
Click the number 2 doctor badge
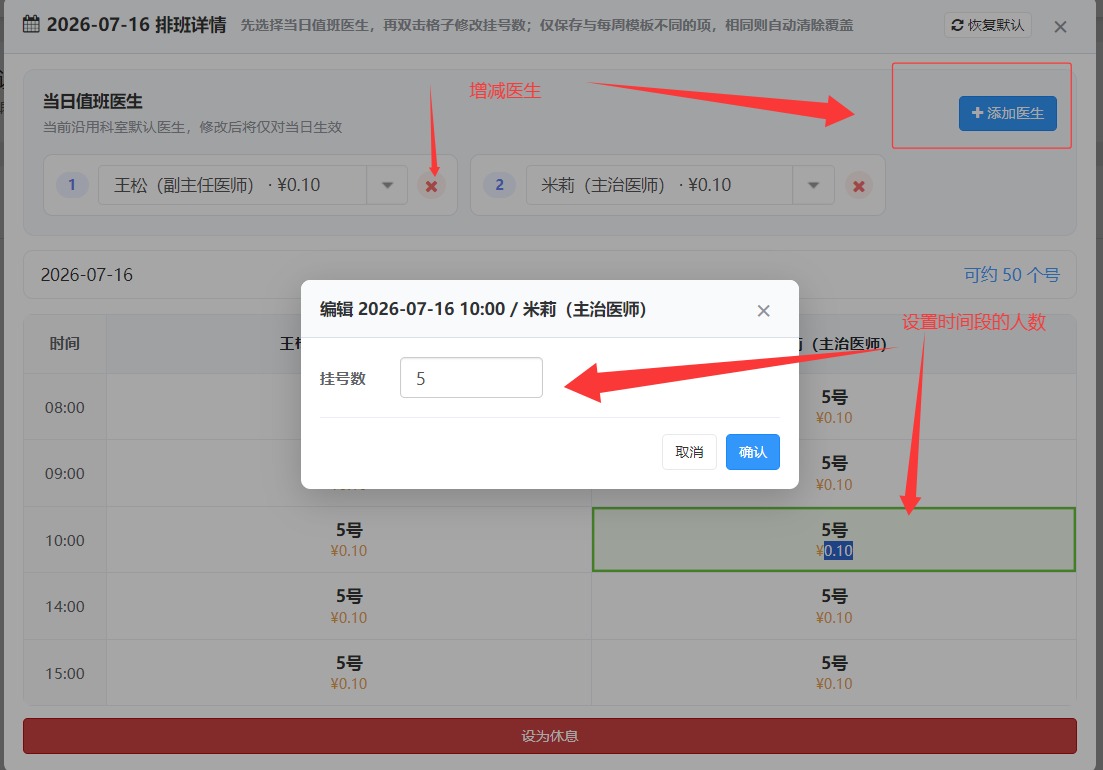point(499,185)
